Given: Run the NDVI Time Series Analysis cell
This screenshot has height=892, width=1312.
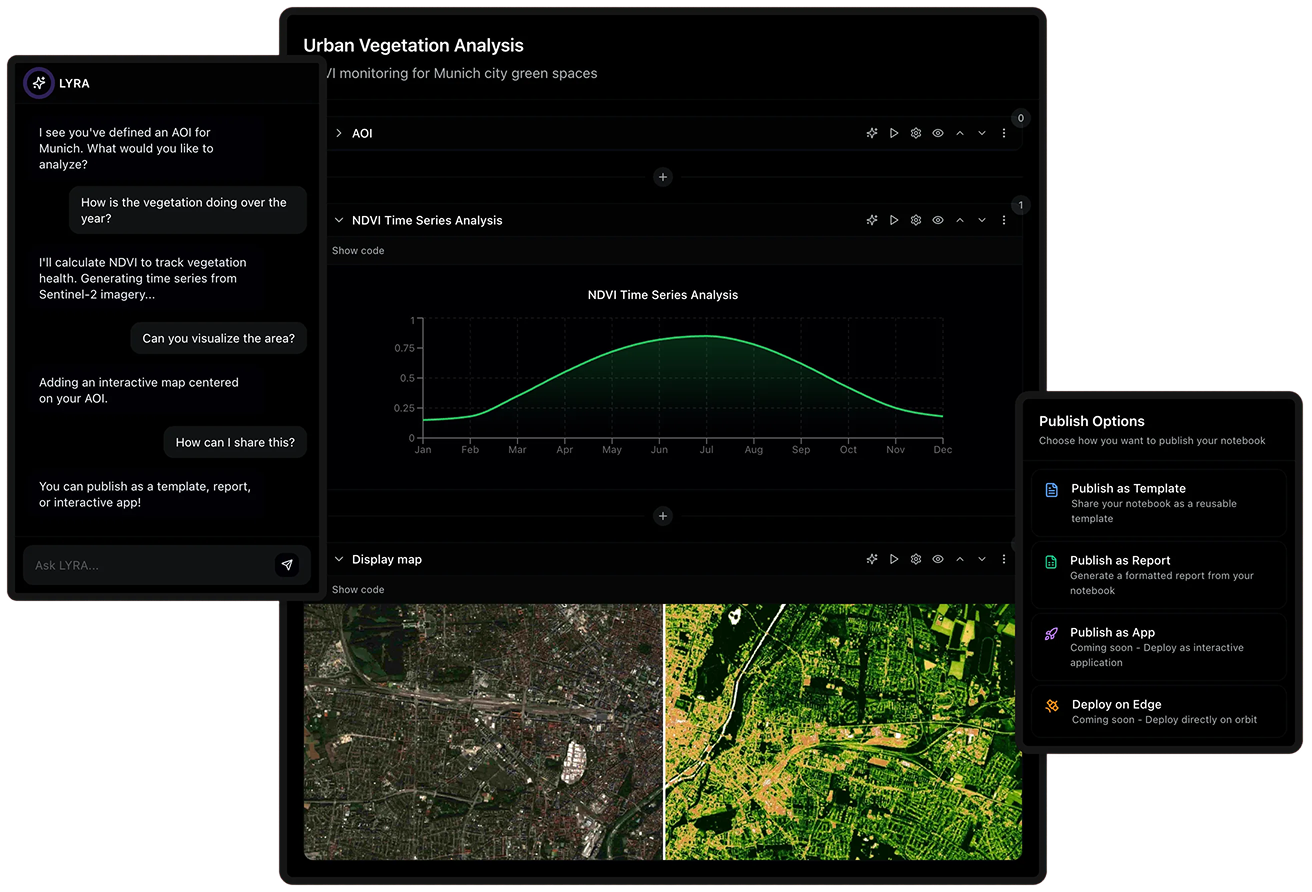Looking at the screenshot, I should pyautogui.click(x=893, y=219).
